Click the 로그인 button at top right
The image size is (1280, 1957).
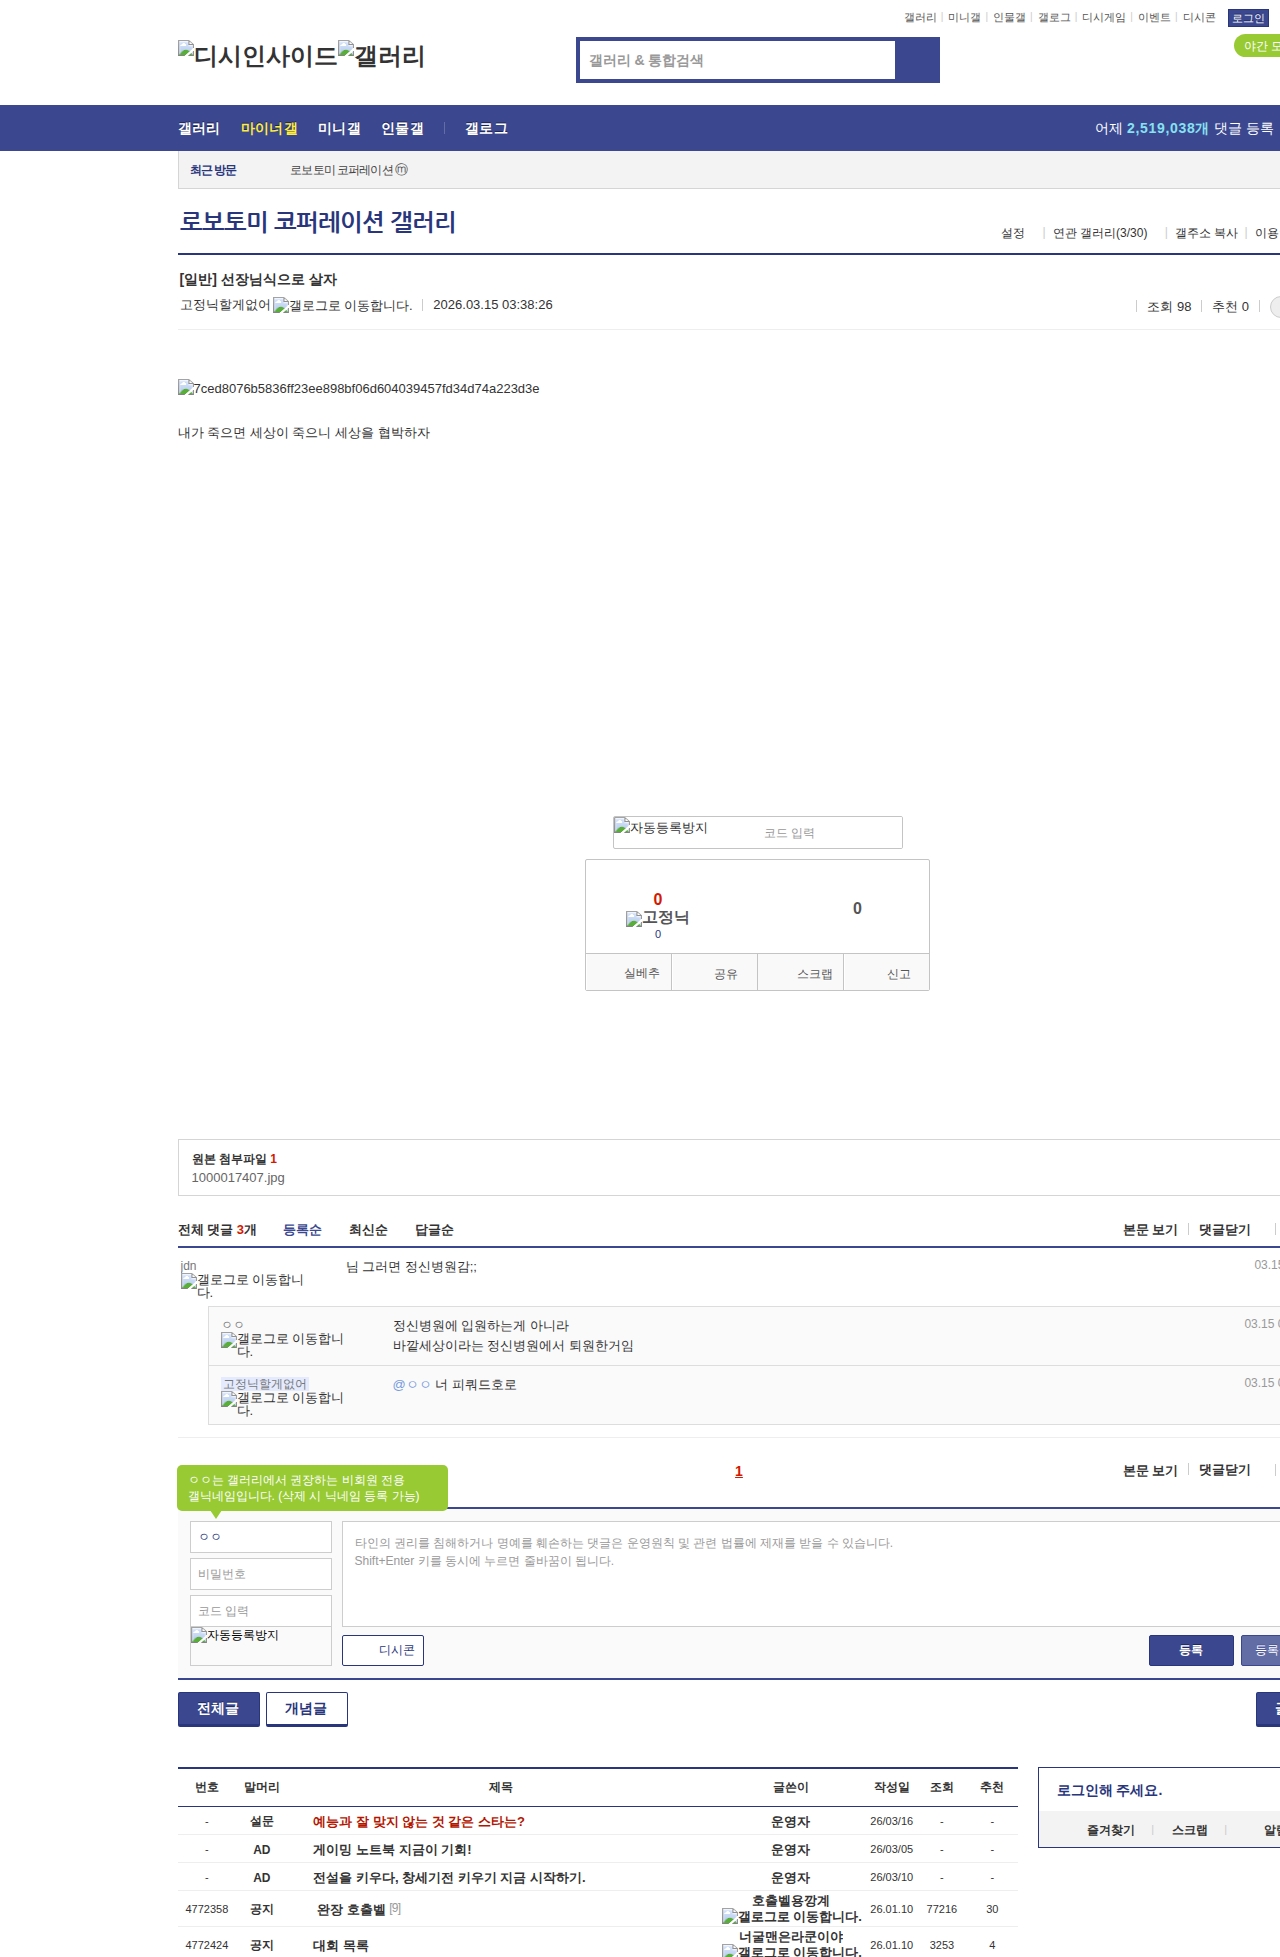tap(1248, 18)
